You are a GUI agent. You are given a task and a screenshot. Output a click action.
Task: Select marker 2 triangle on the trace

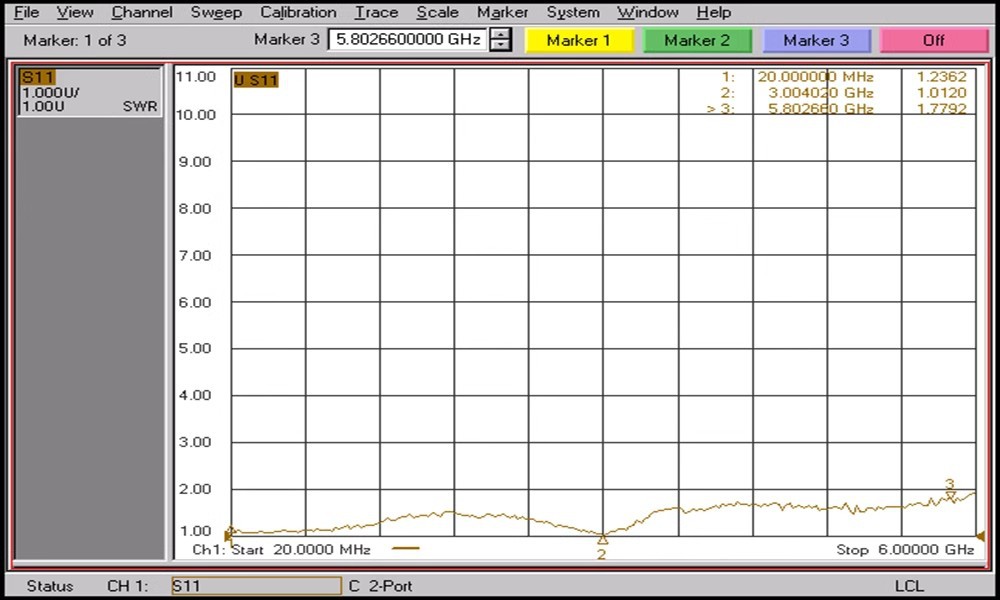[x=603, y=540]
